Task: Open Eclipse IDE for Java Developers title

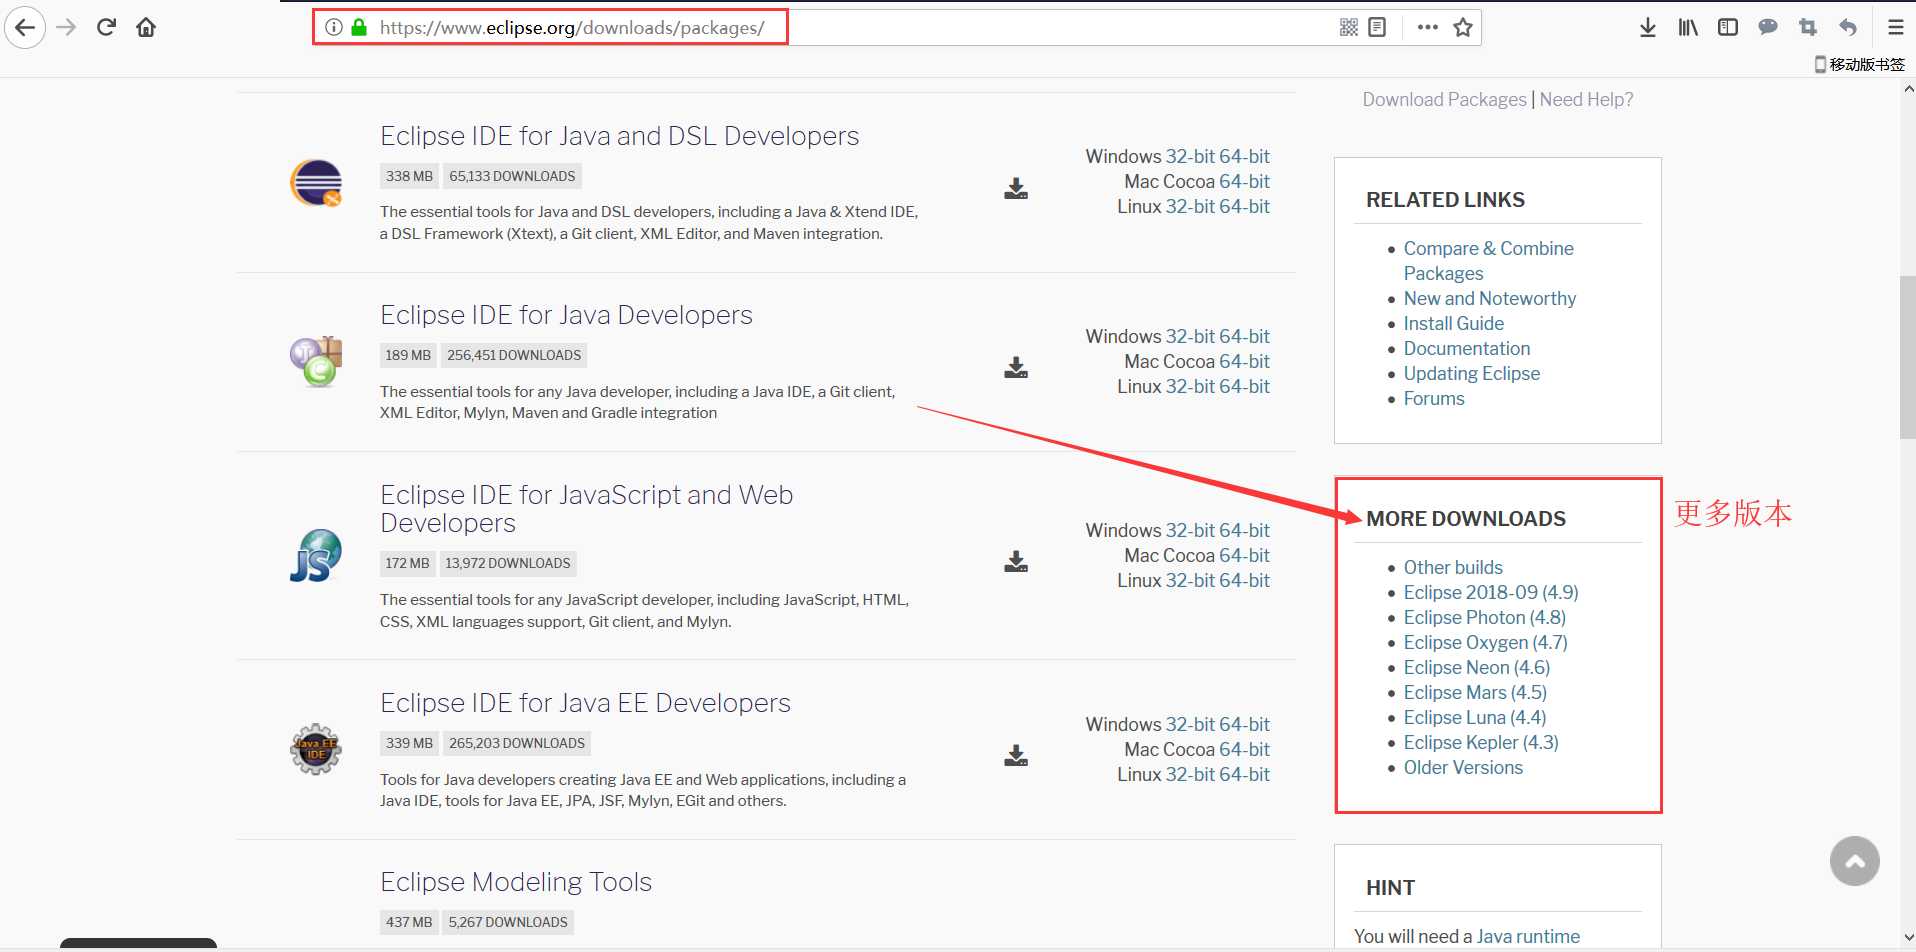Action: coord(566,315)
